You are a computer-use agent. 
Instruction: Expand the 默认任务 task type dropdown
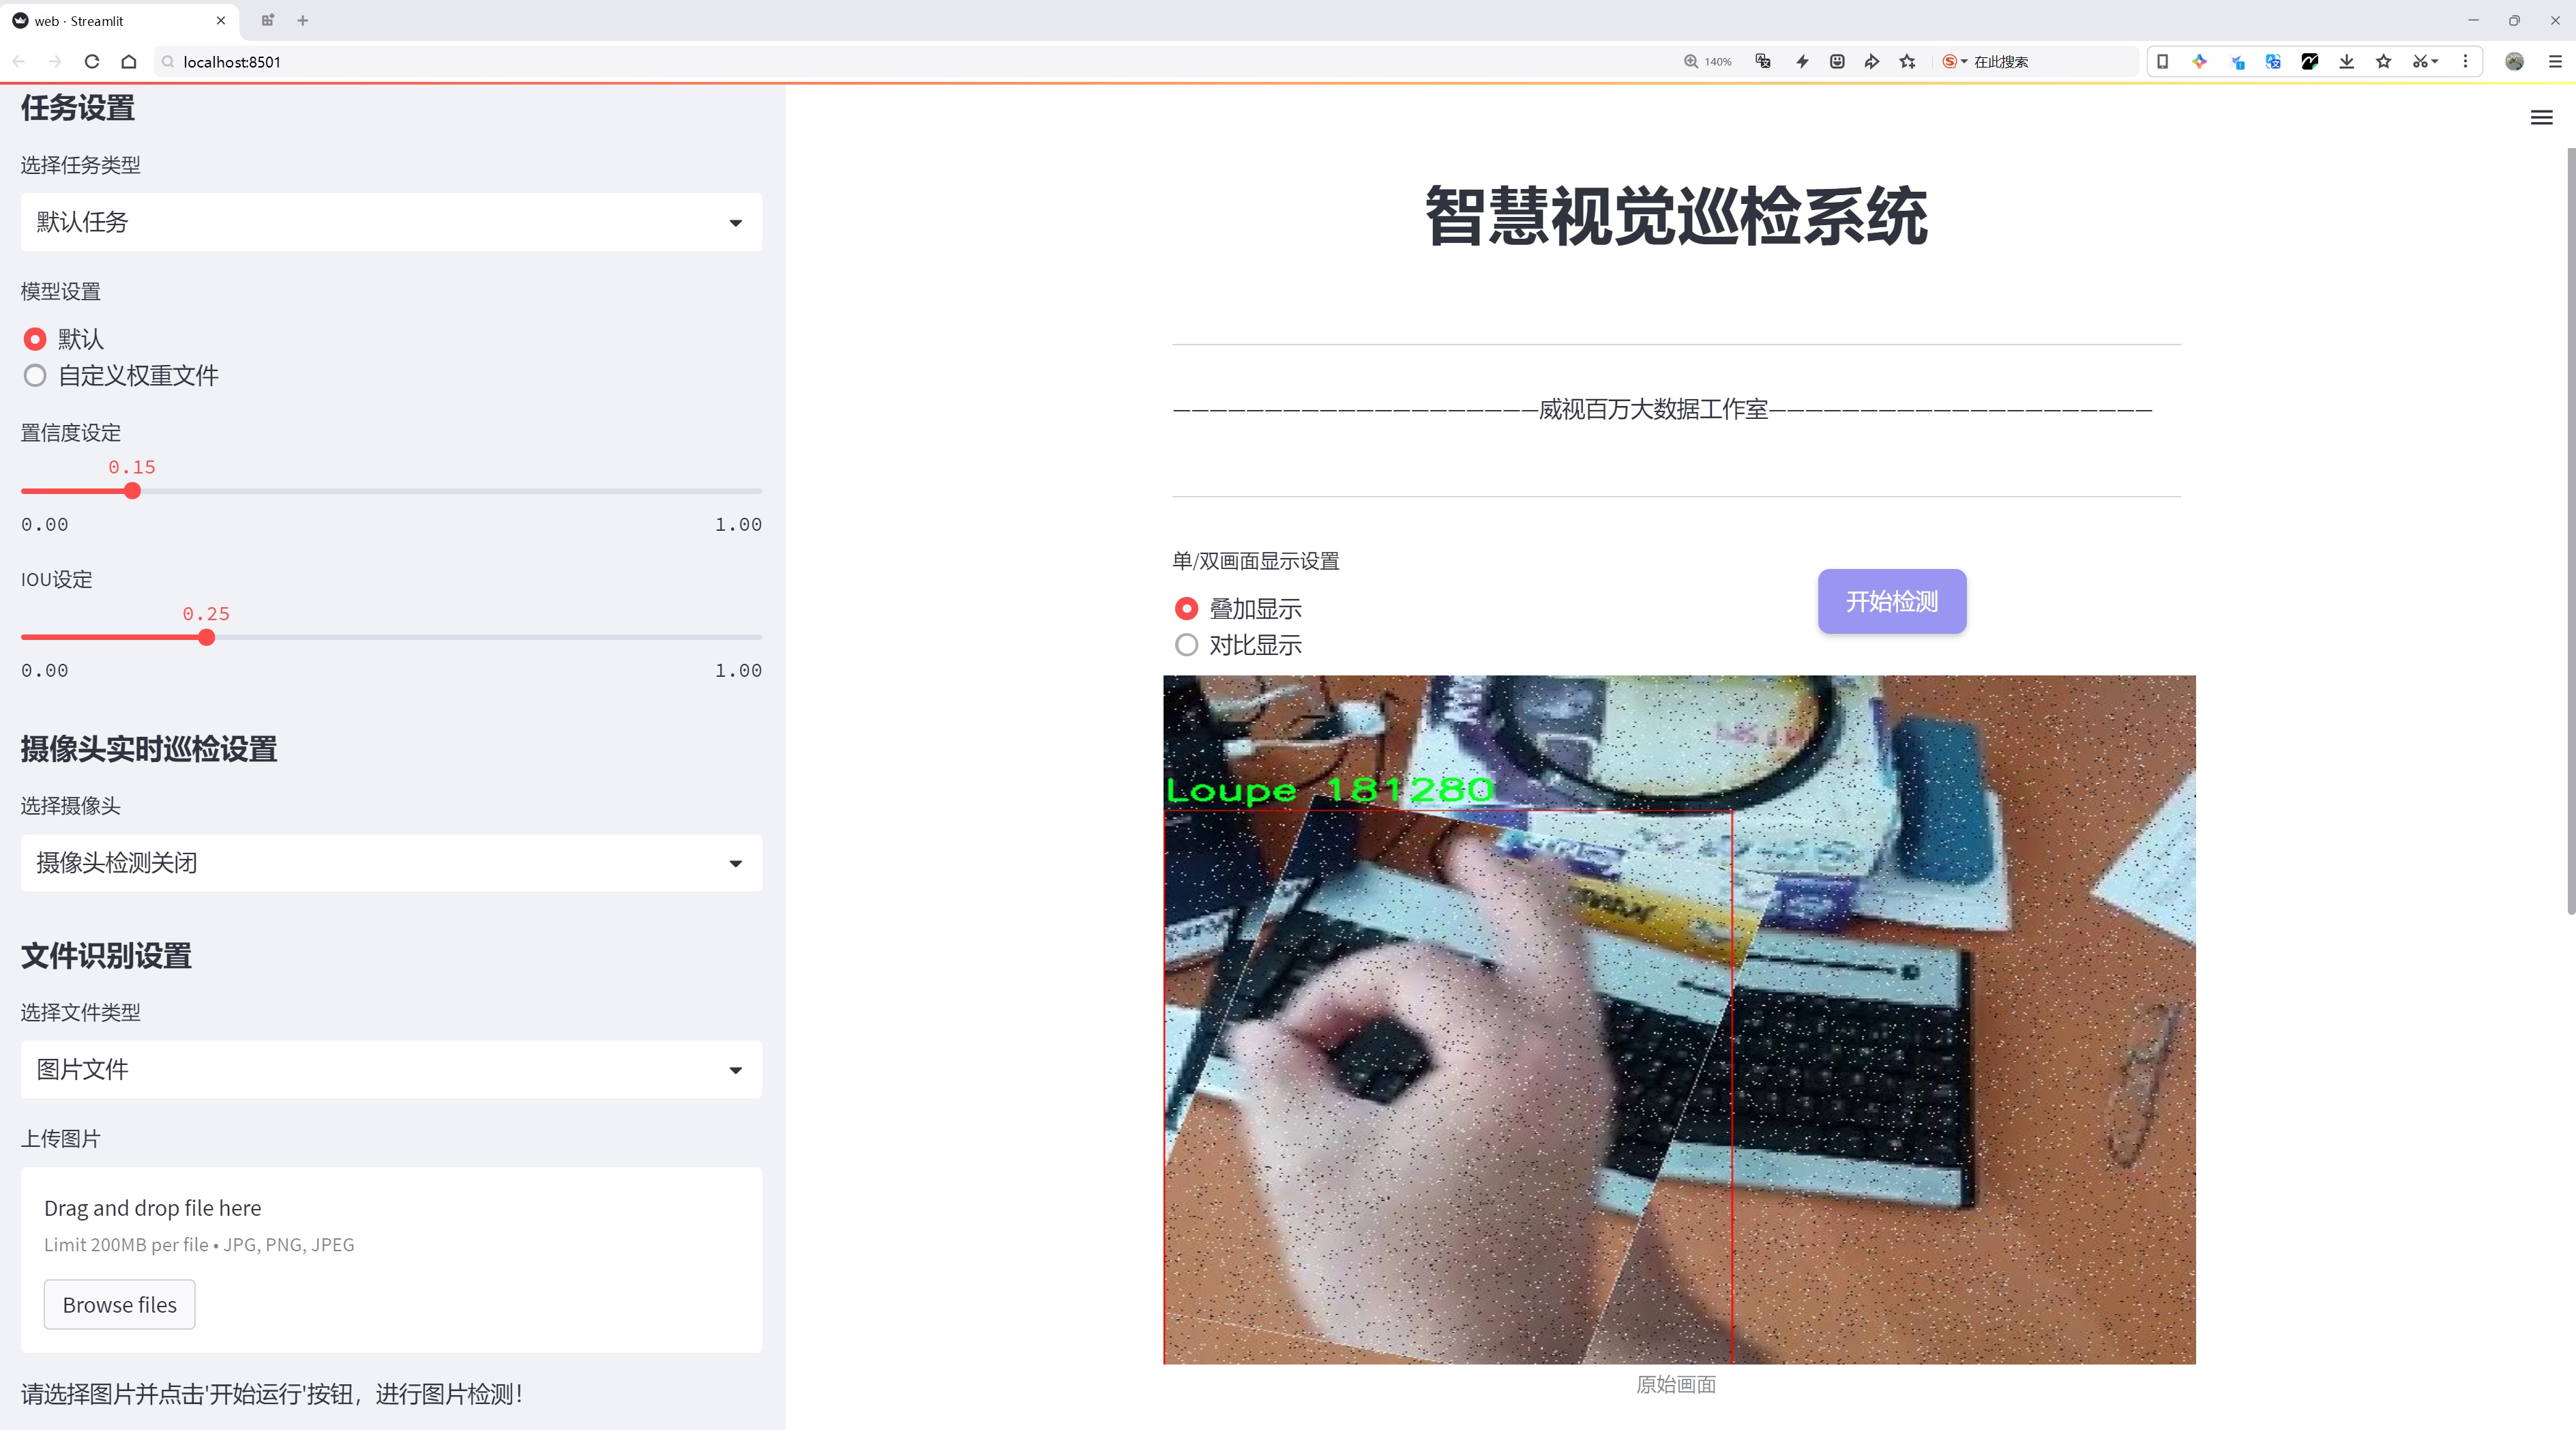391,222
